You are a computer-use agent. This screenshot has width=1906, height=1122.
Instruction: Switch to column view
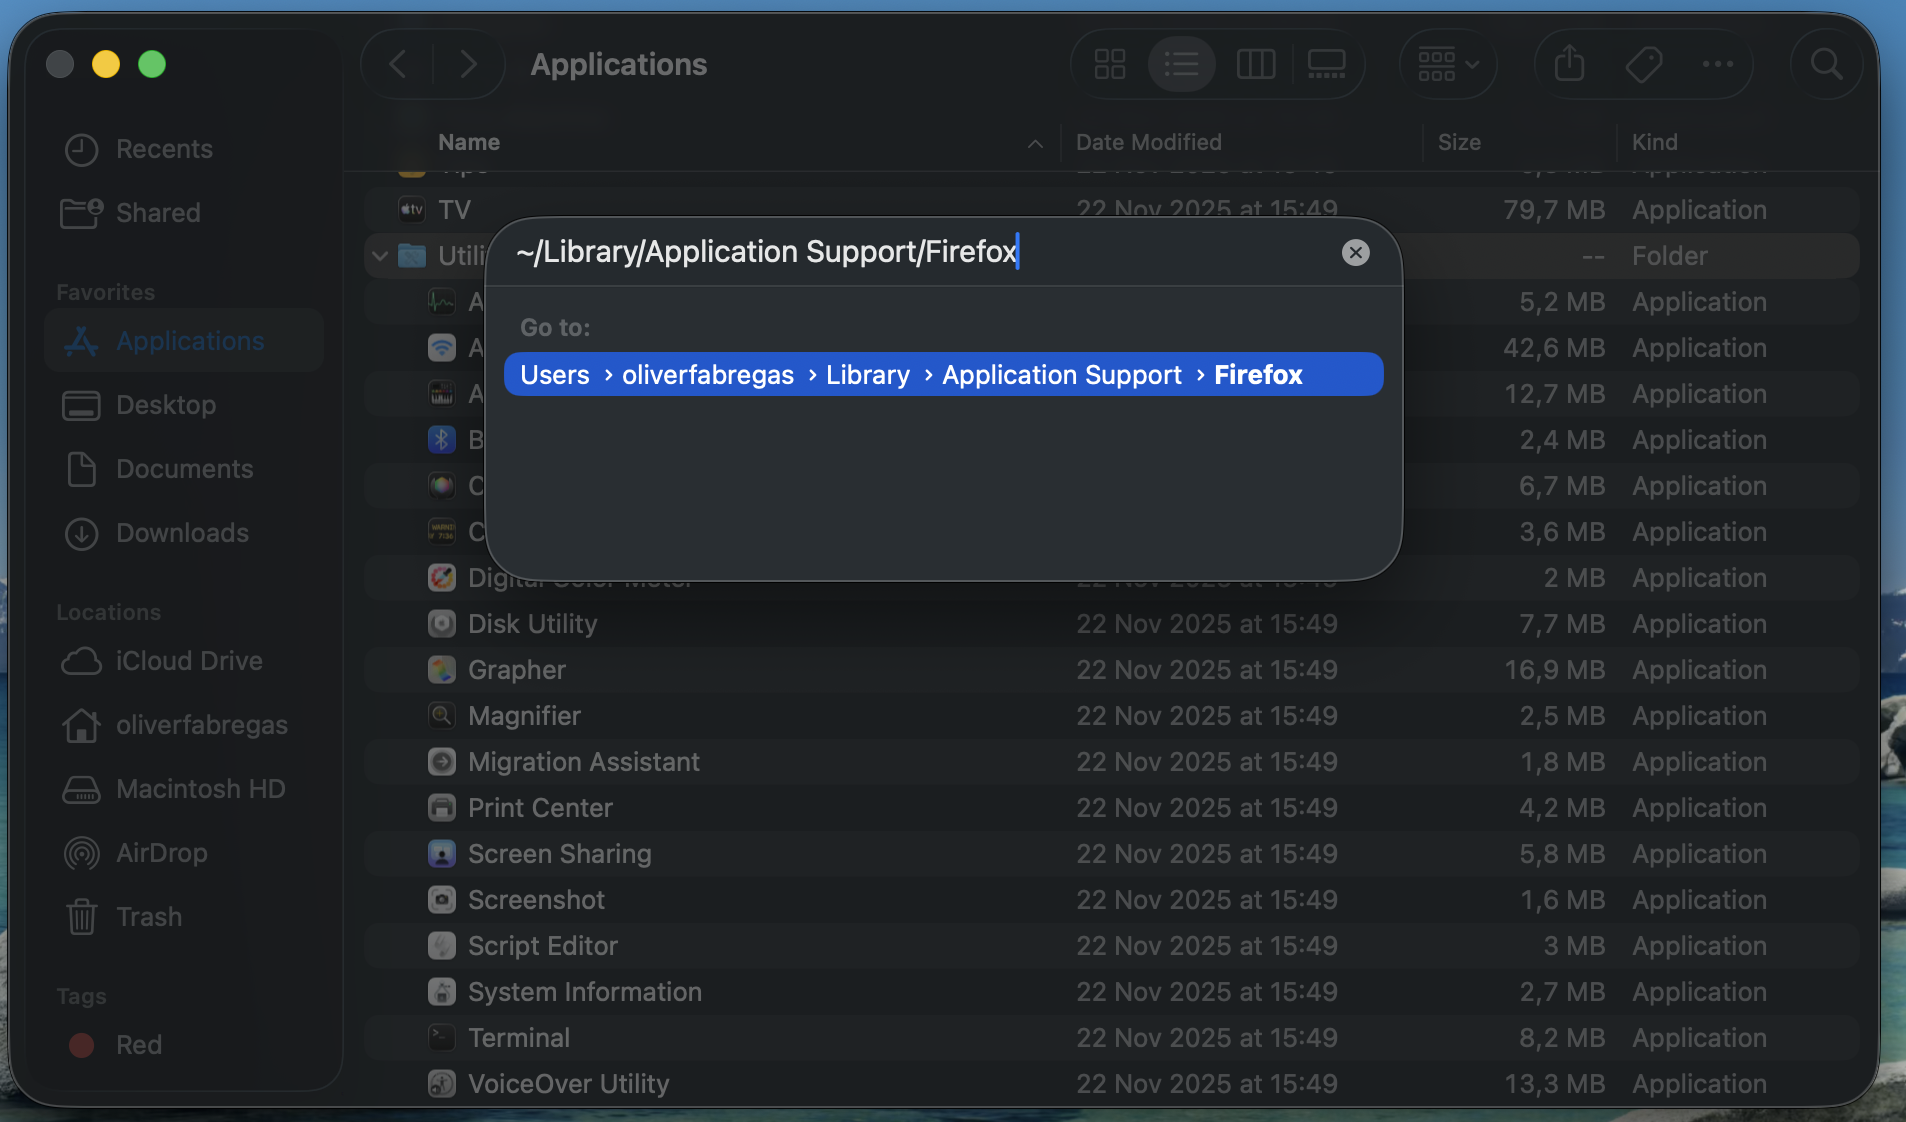point(1255,63)
